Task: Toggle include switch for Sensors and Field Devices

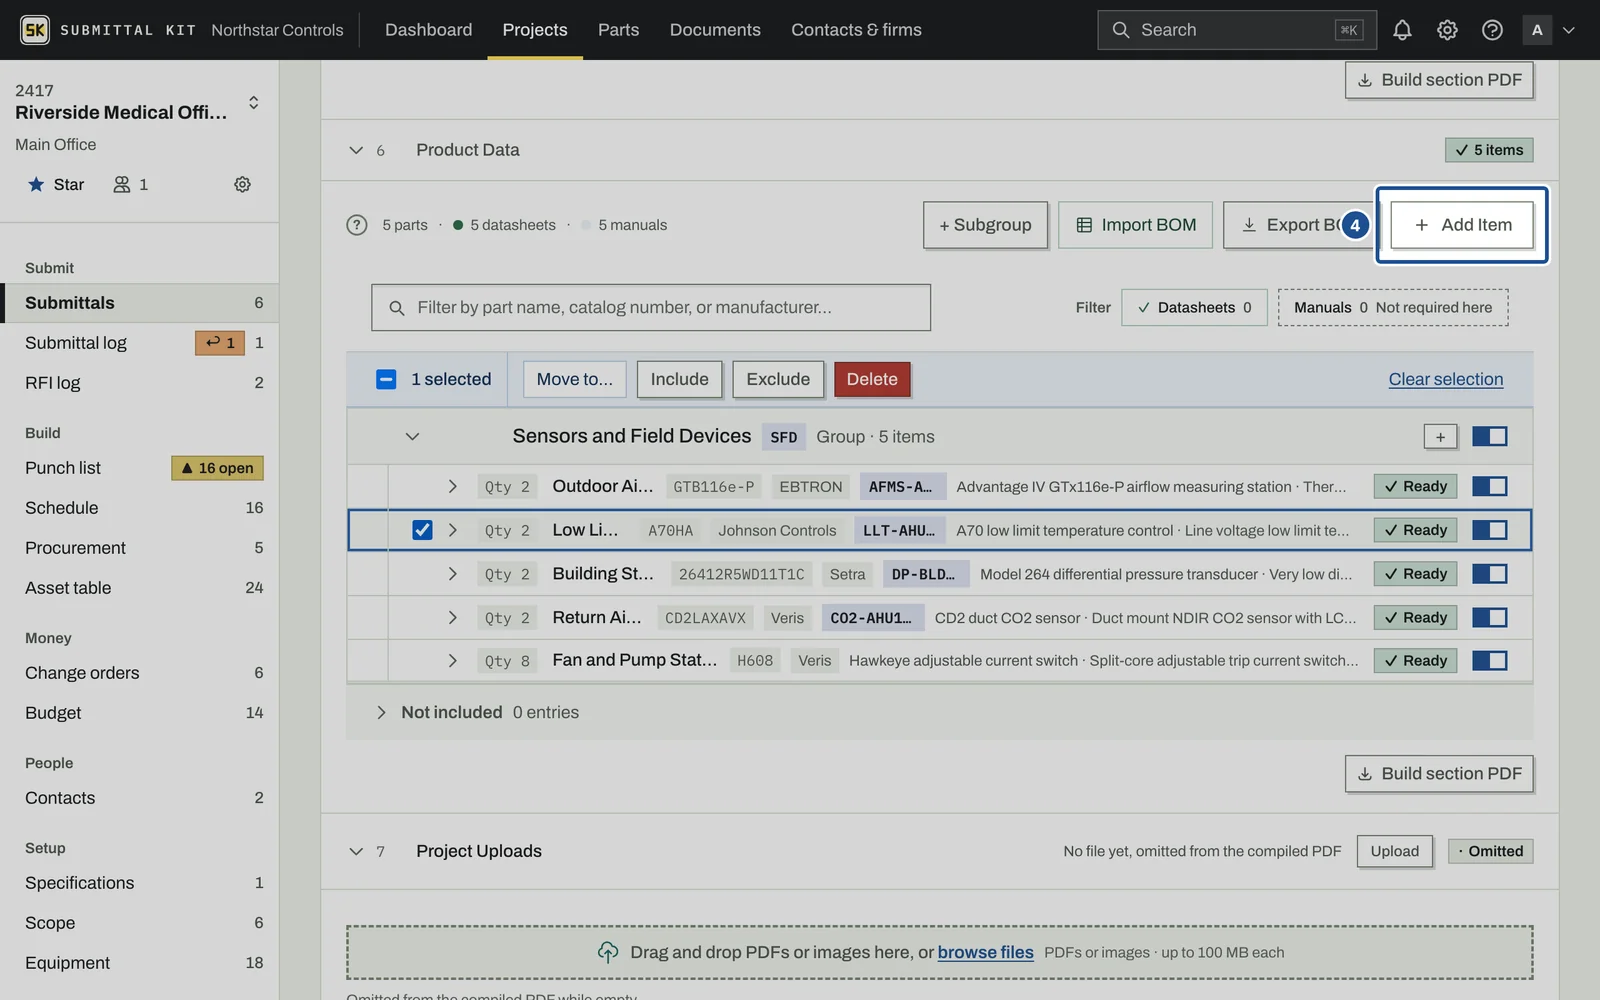Action: (x=1489, y=436)
